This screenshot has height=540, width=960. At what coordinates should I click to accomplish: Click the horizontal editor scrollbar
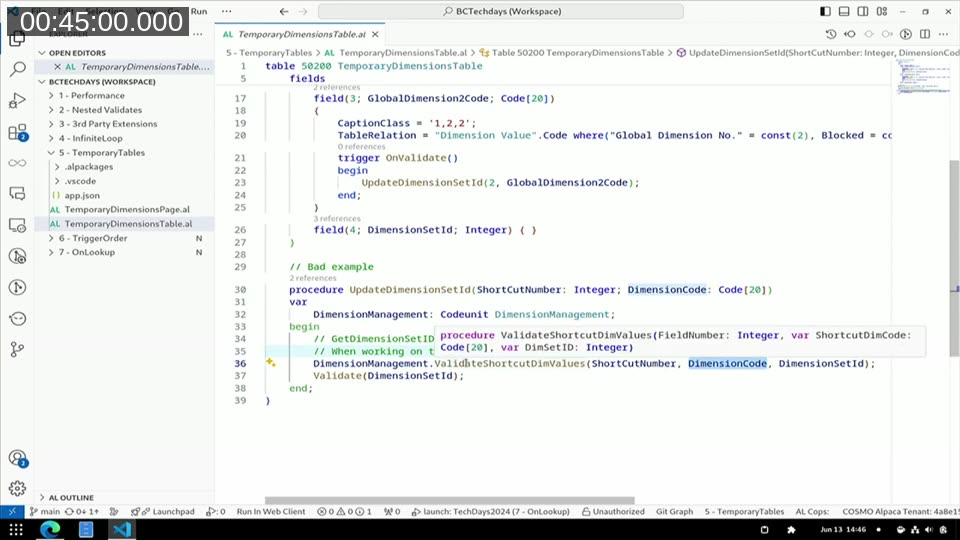[449, 500]
